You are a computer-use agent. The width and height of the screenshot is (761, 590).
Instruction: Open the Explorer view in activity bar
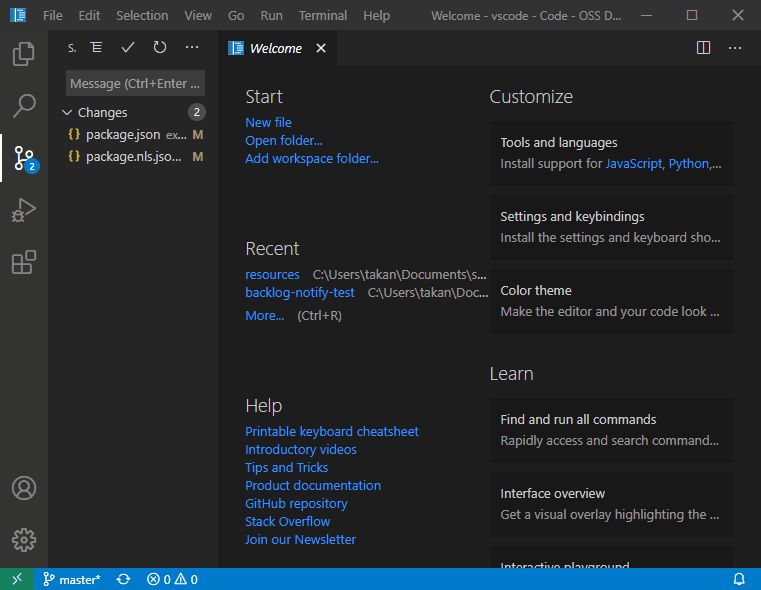[24, 53]
